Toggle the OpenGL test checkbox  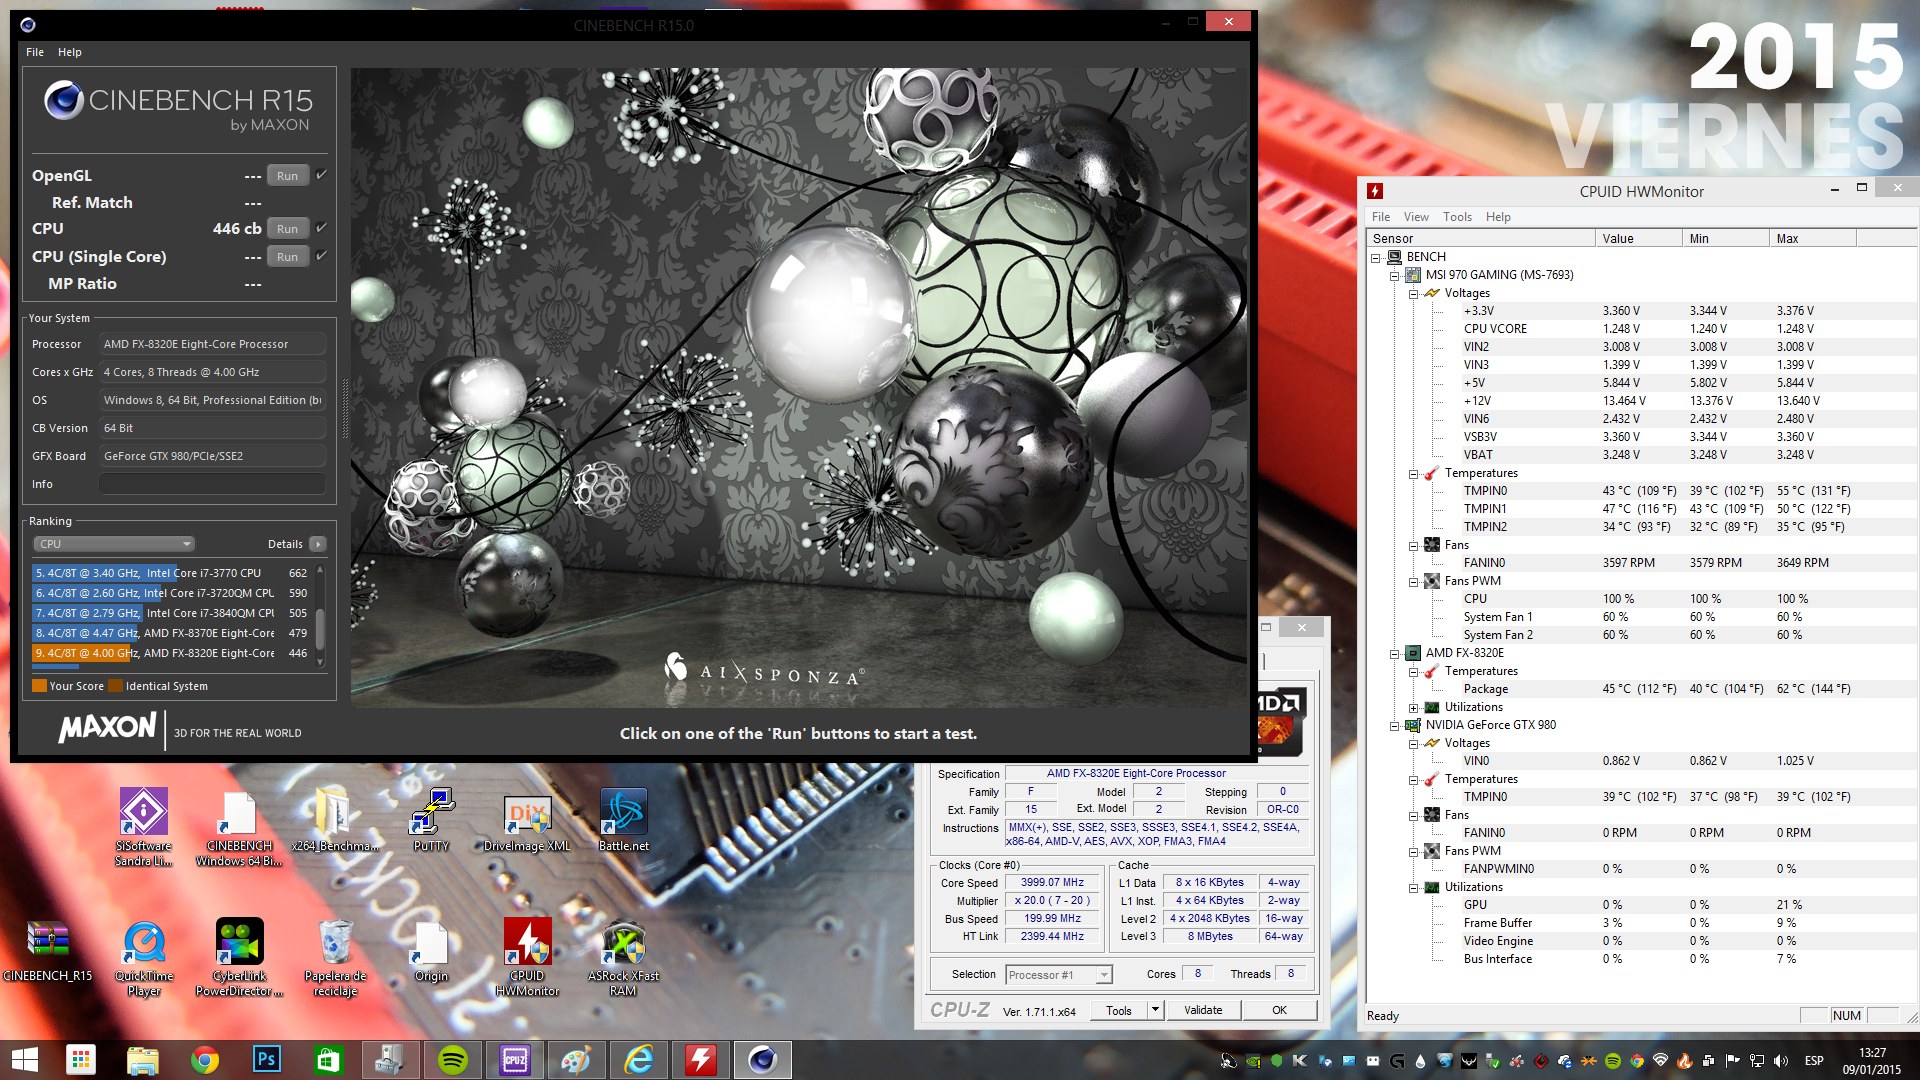click(x=321, y=175)
